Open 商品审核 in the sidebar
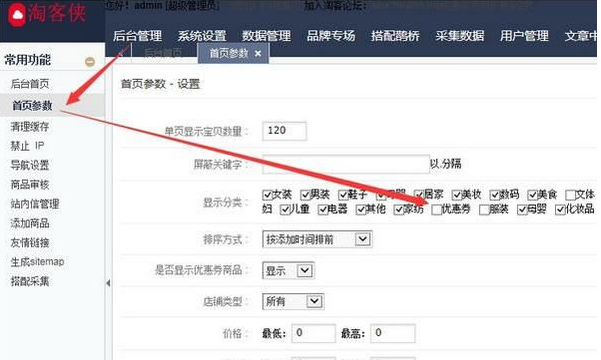The height and width of the screenshot is (360, 601). pyautogui.click(x=30, y=185)
